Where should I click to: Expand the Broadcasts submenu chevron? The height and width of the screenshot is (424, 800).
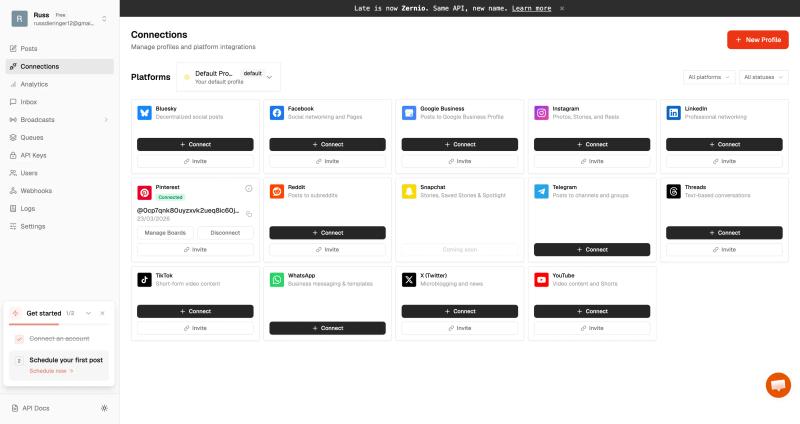point(106,120)
